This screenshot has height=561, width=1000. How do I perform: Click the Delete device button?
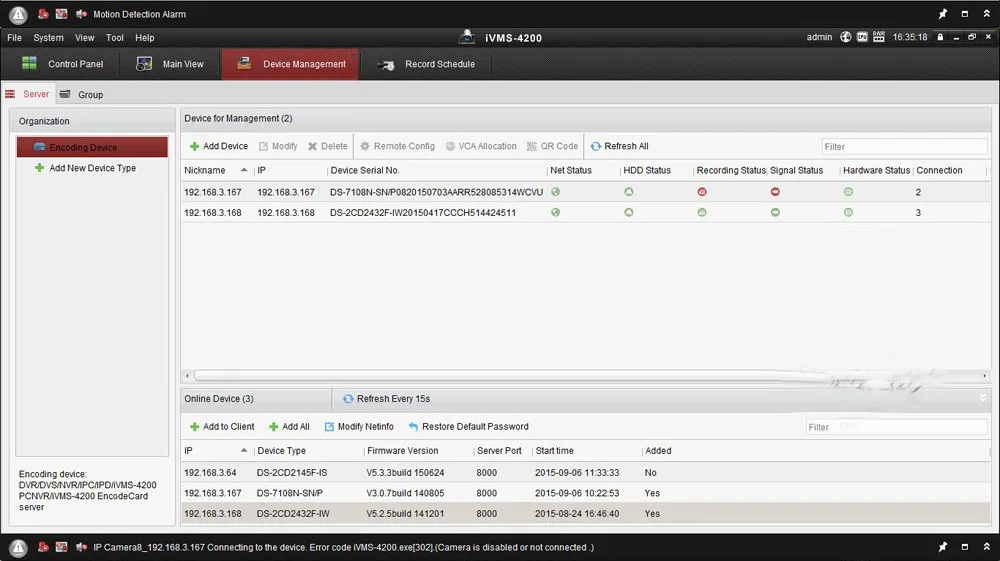(328, 146)
